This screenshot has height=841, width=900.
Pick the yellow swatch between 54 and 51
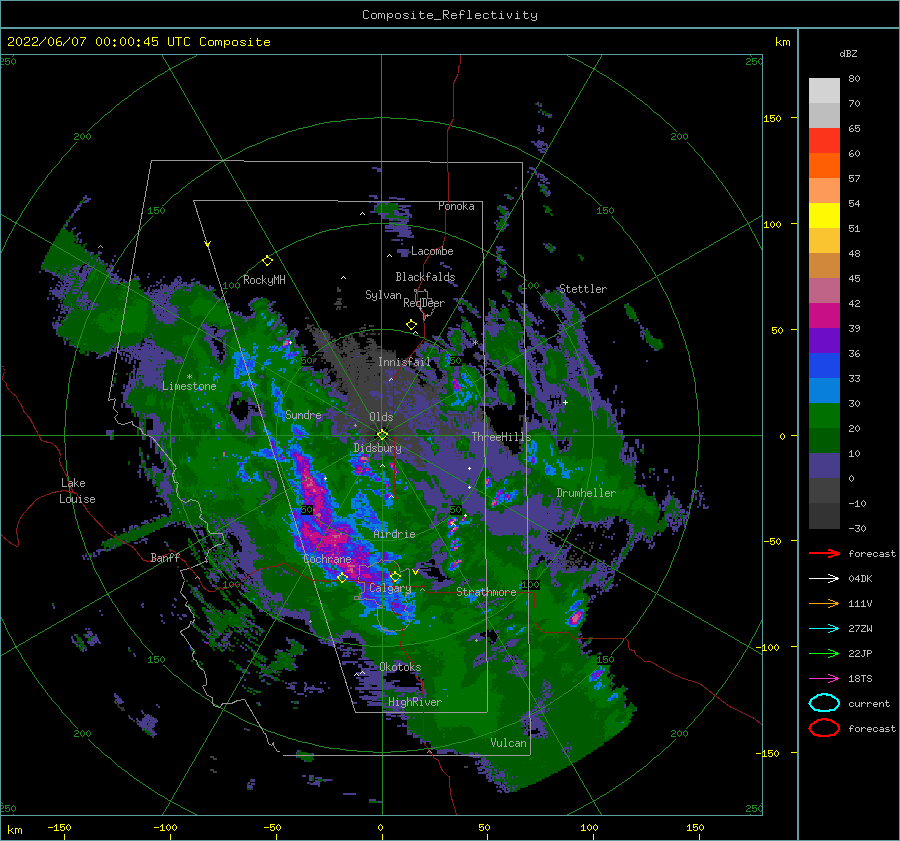pyautogui.click(x=824, y=216)
